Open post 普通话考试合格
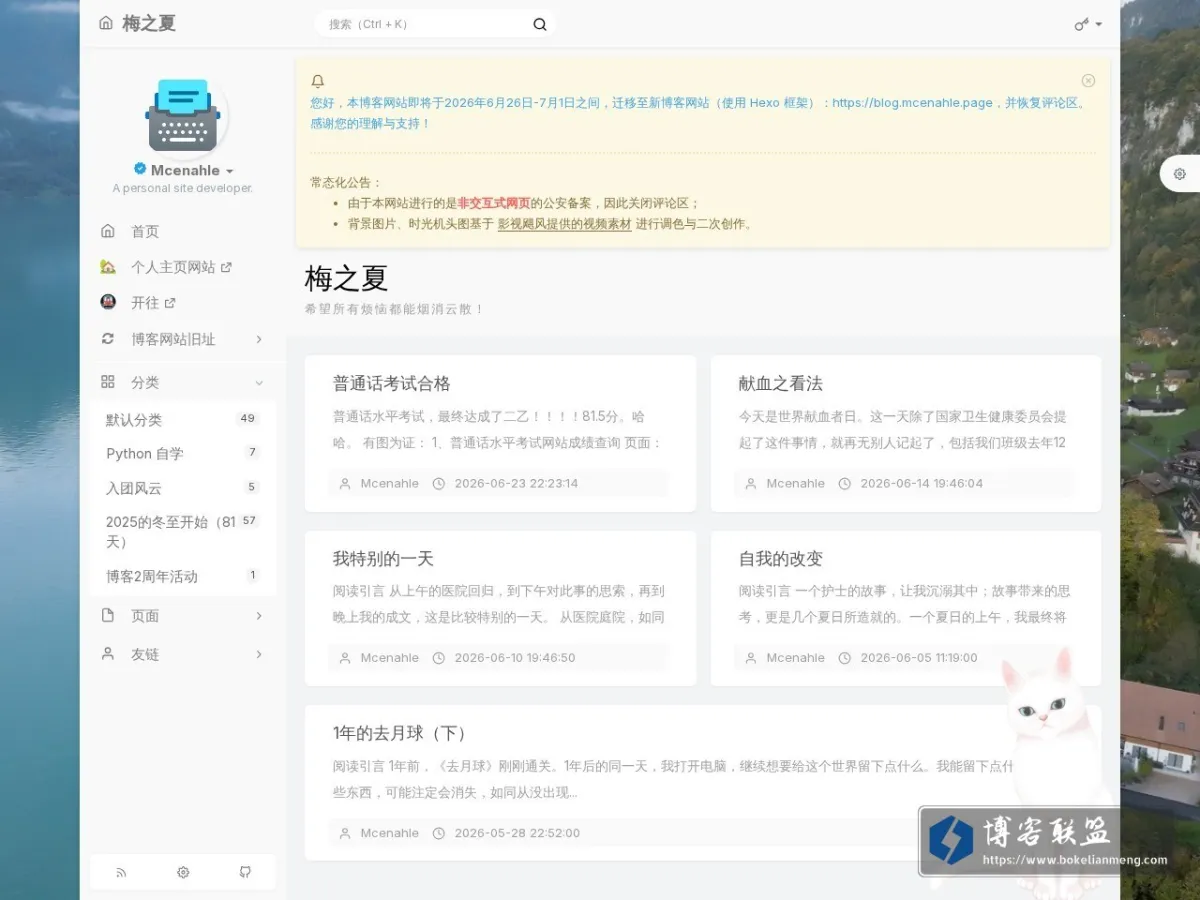Image resolution: width=1200 pixels, height=900 pixels. 392,384
